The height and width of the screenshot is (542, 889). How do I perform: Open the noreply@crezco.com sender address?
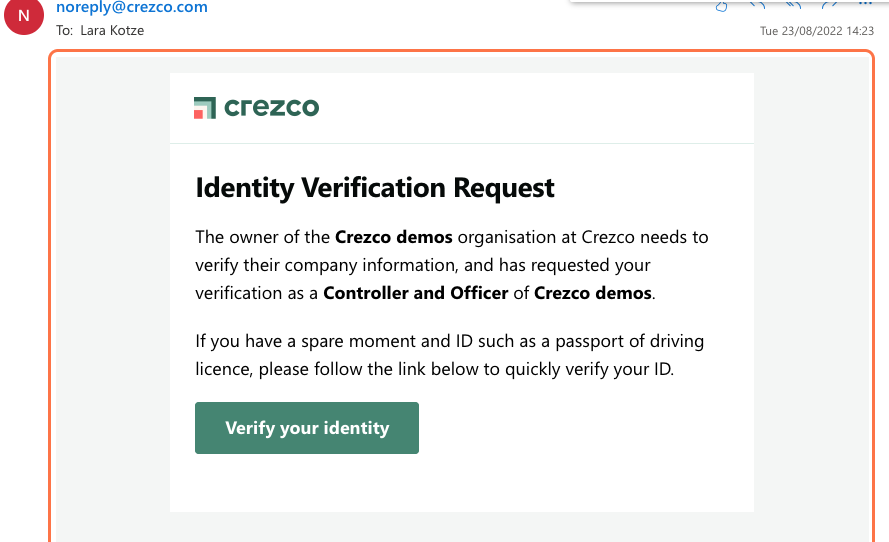(132, 7)
